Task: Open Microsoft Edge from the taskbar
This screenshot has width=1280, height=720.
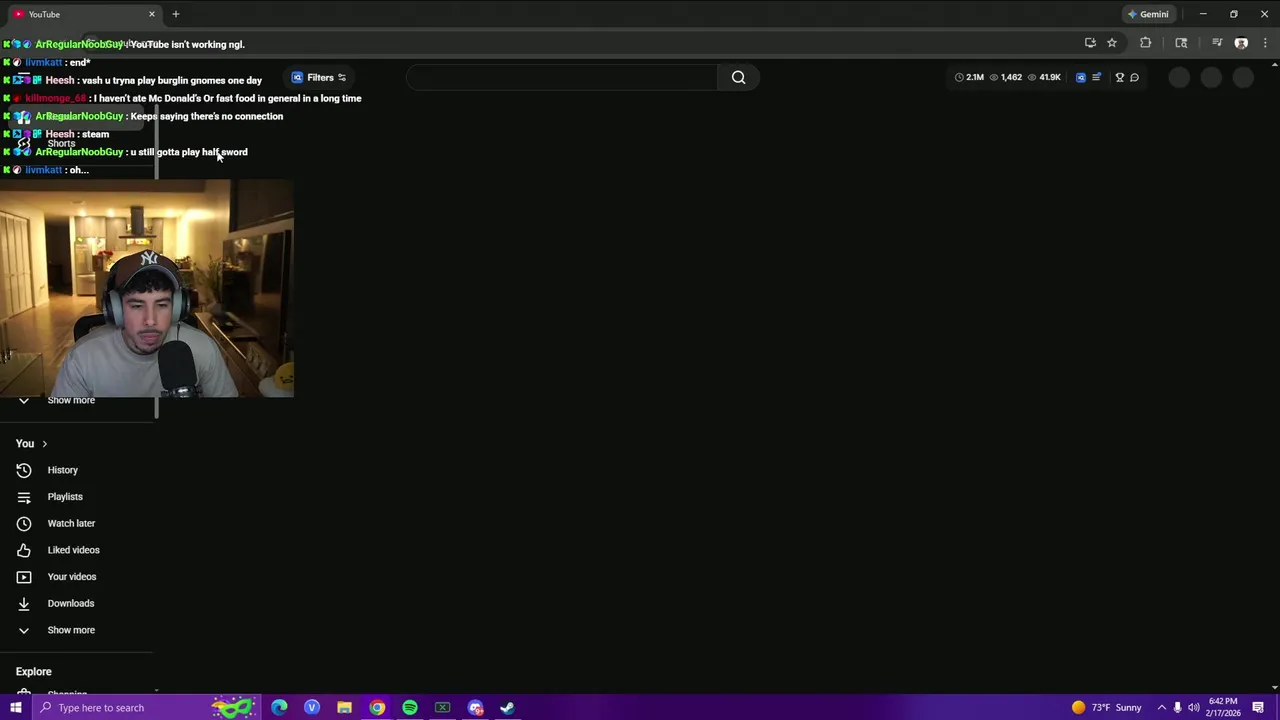Action: tap(279, 708)
